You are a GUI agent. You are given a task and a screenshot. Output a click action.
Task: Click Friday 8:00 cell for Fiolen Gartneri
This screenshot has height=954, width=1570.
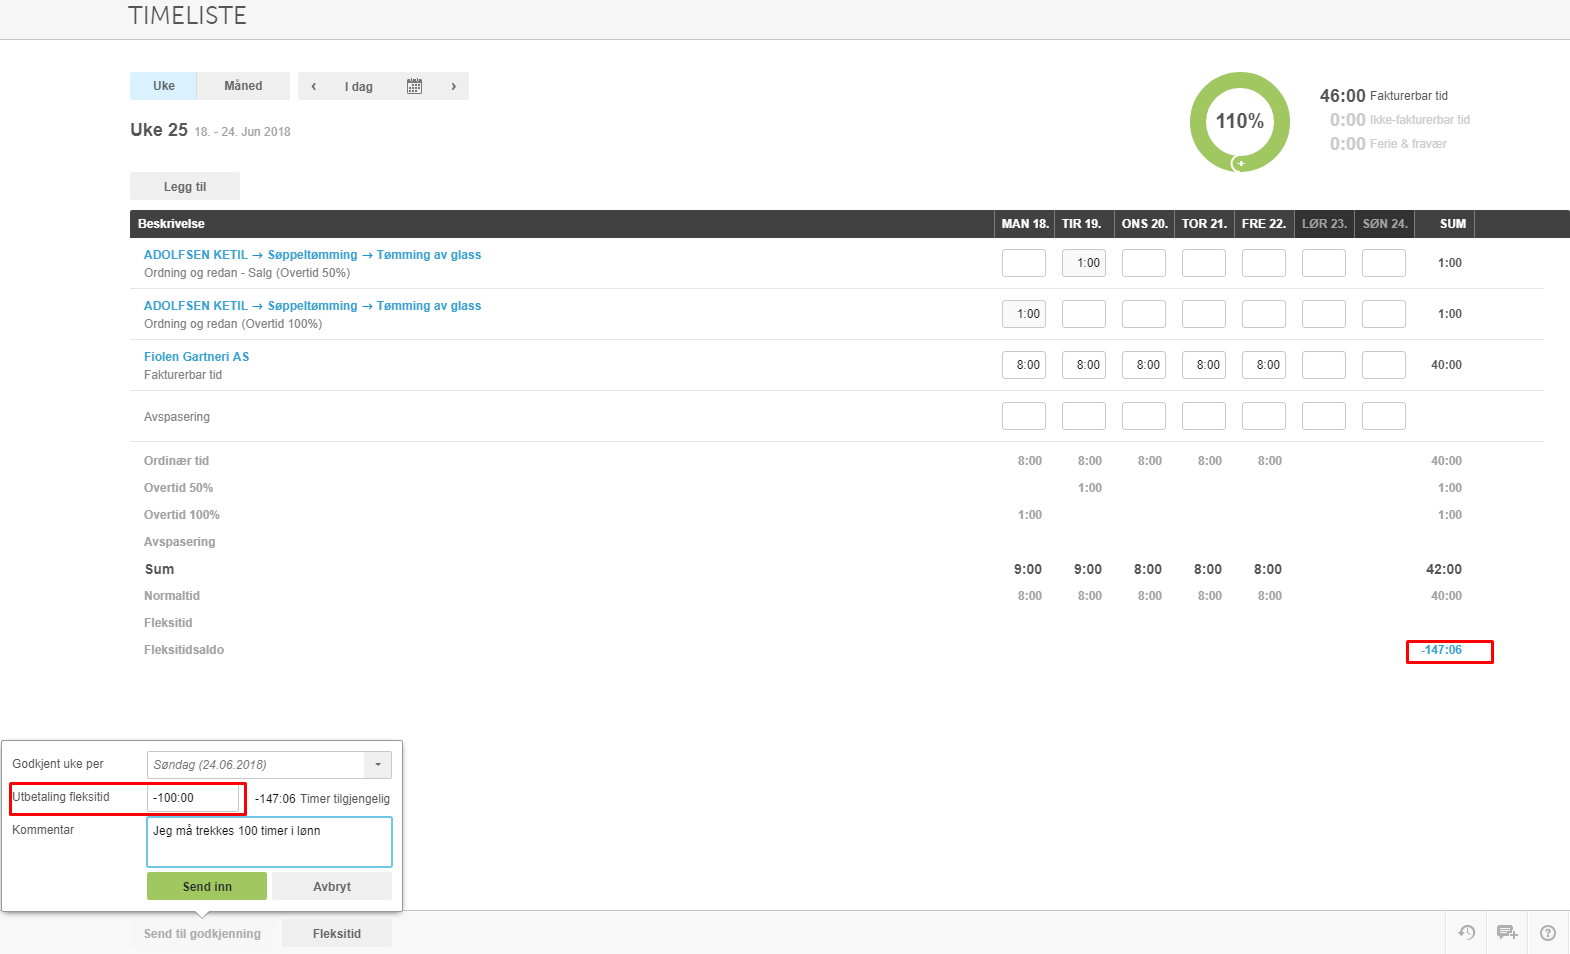point(1264,365)
